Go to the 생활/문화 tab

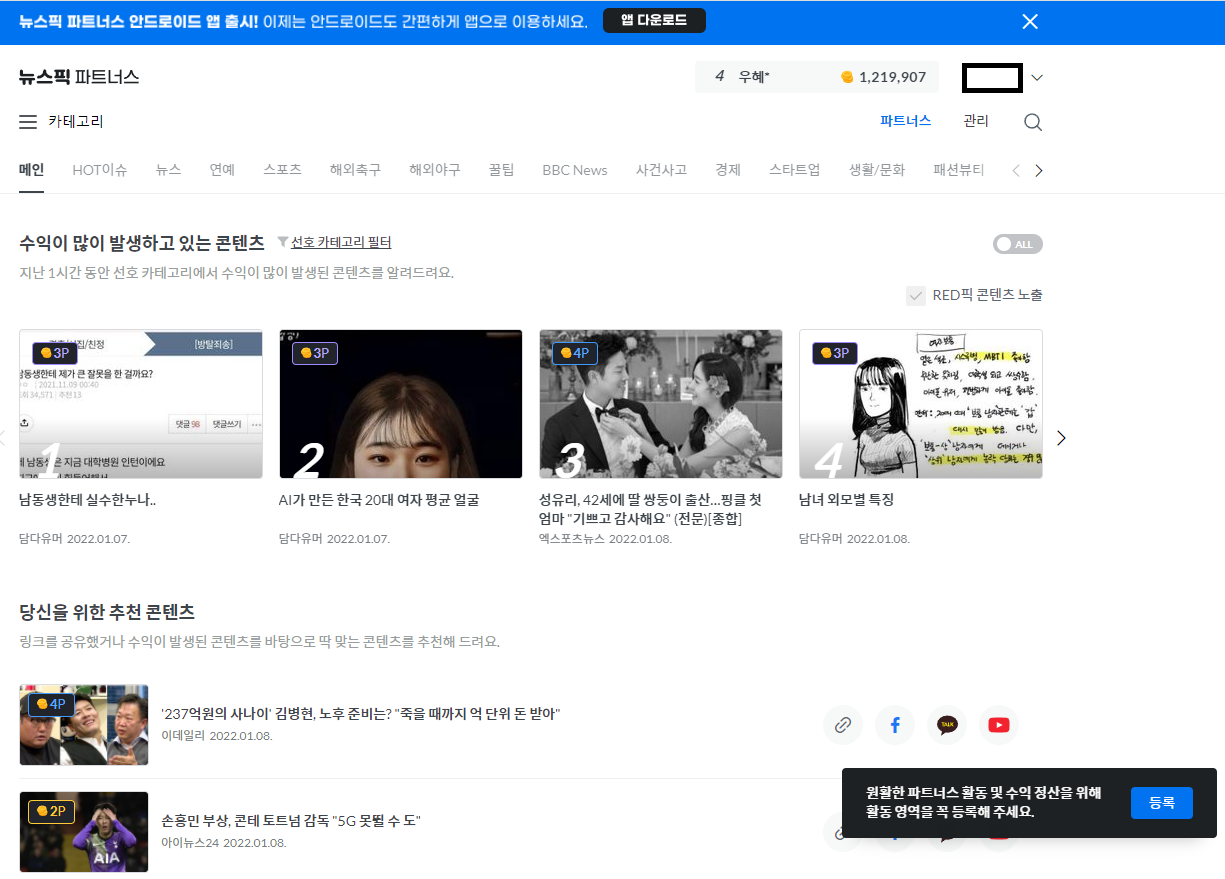[x=877, y=170]
